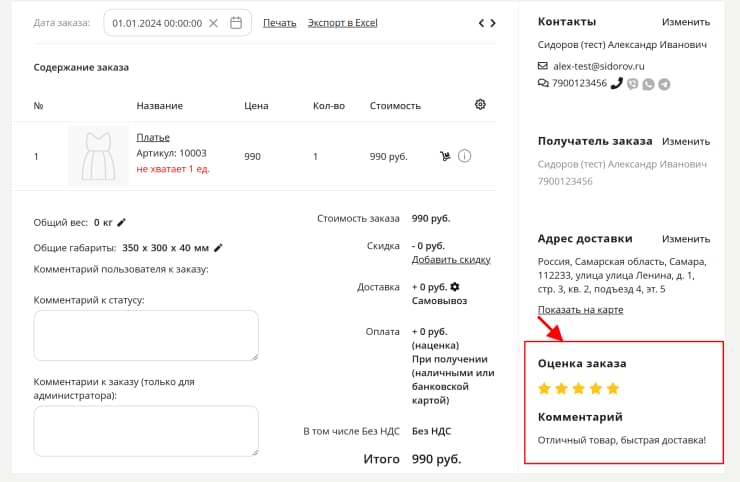The height and width of the screenshot is (482, 740).
Task: Contact customer via the WhatsApp icon
Action: 648,84
